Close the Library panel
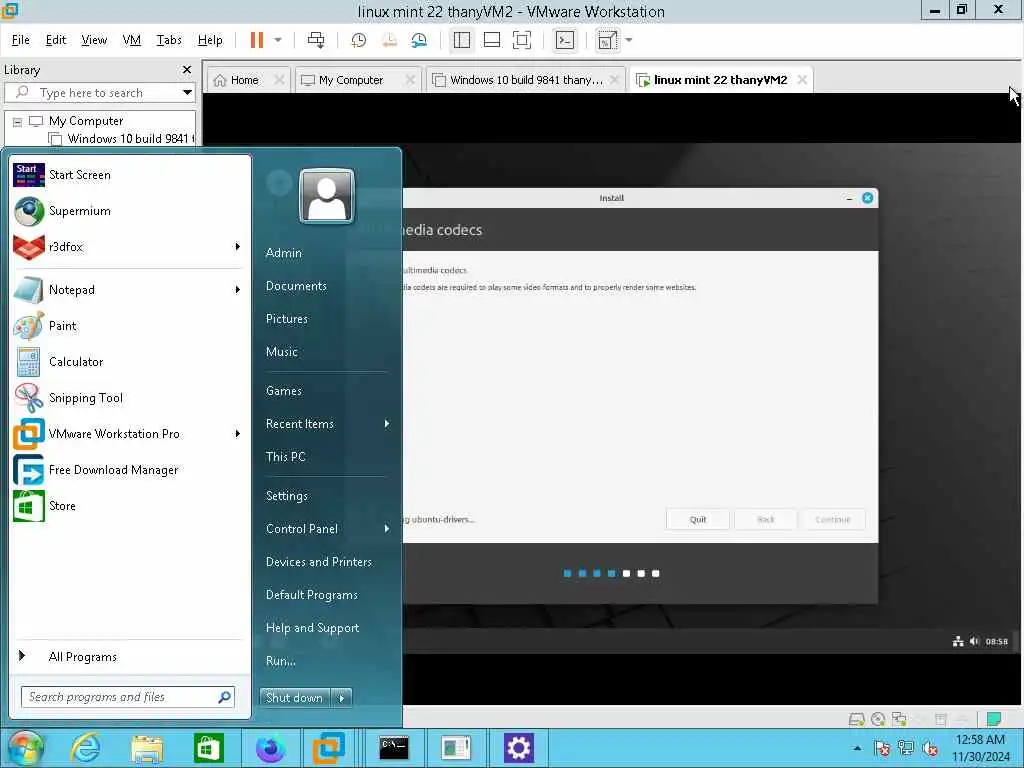Image resolution: width=1024 pixels, height=768 pixels. click(x=187, y=69)
